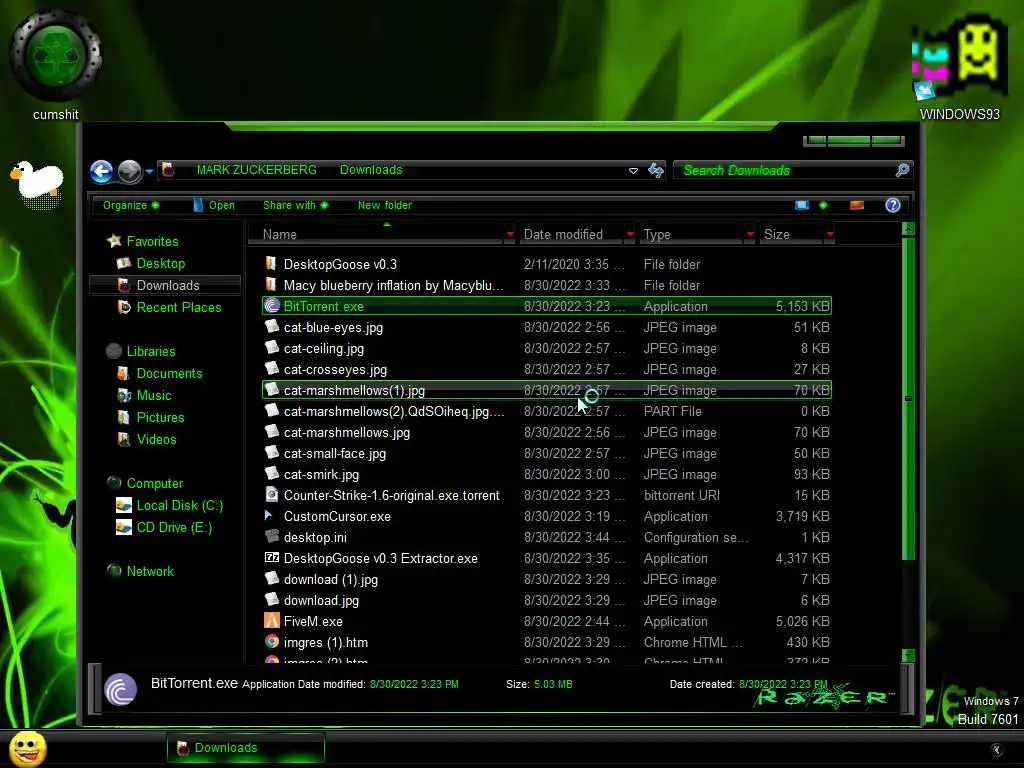Select the FiveM.exe orange icon

tap(272, 620)
